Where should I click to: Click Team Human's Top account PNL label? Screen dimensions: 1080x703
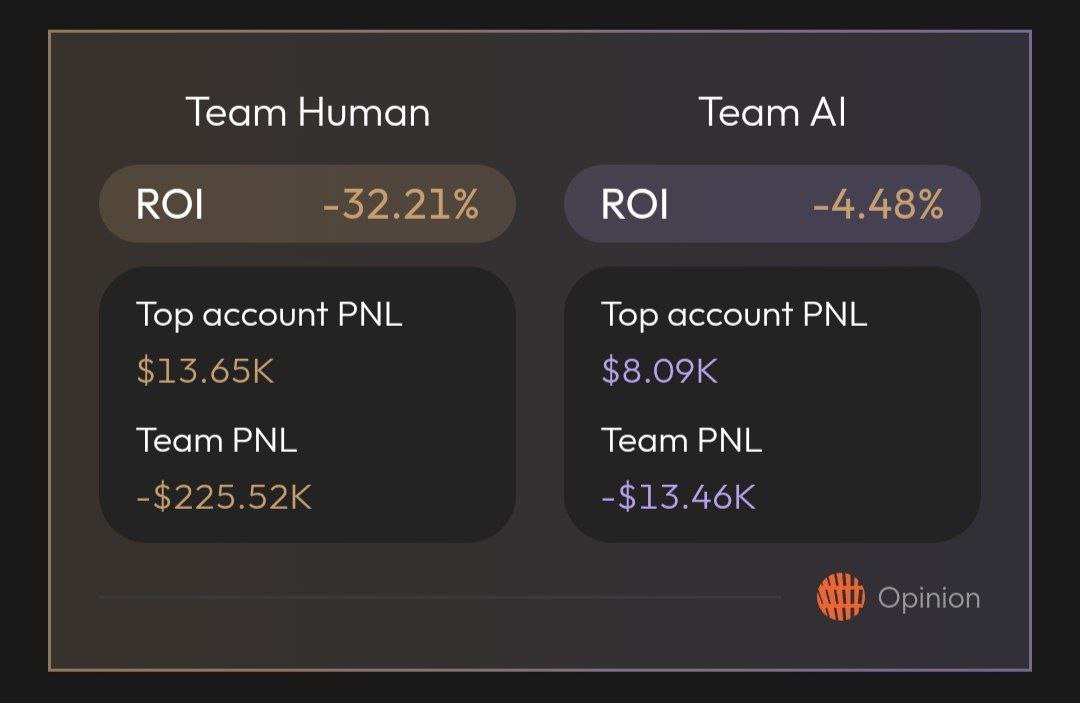[x=269, y=314]
